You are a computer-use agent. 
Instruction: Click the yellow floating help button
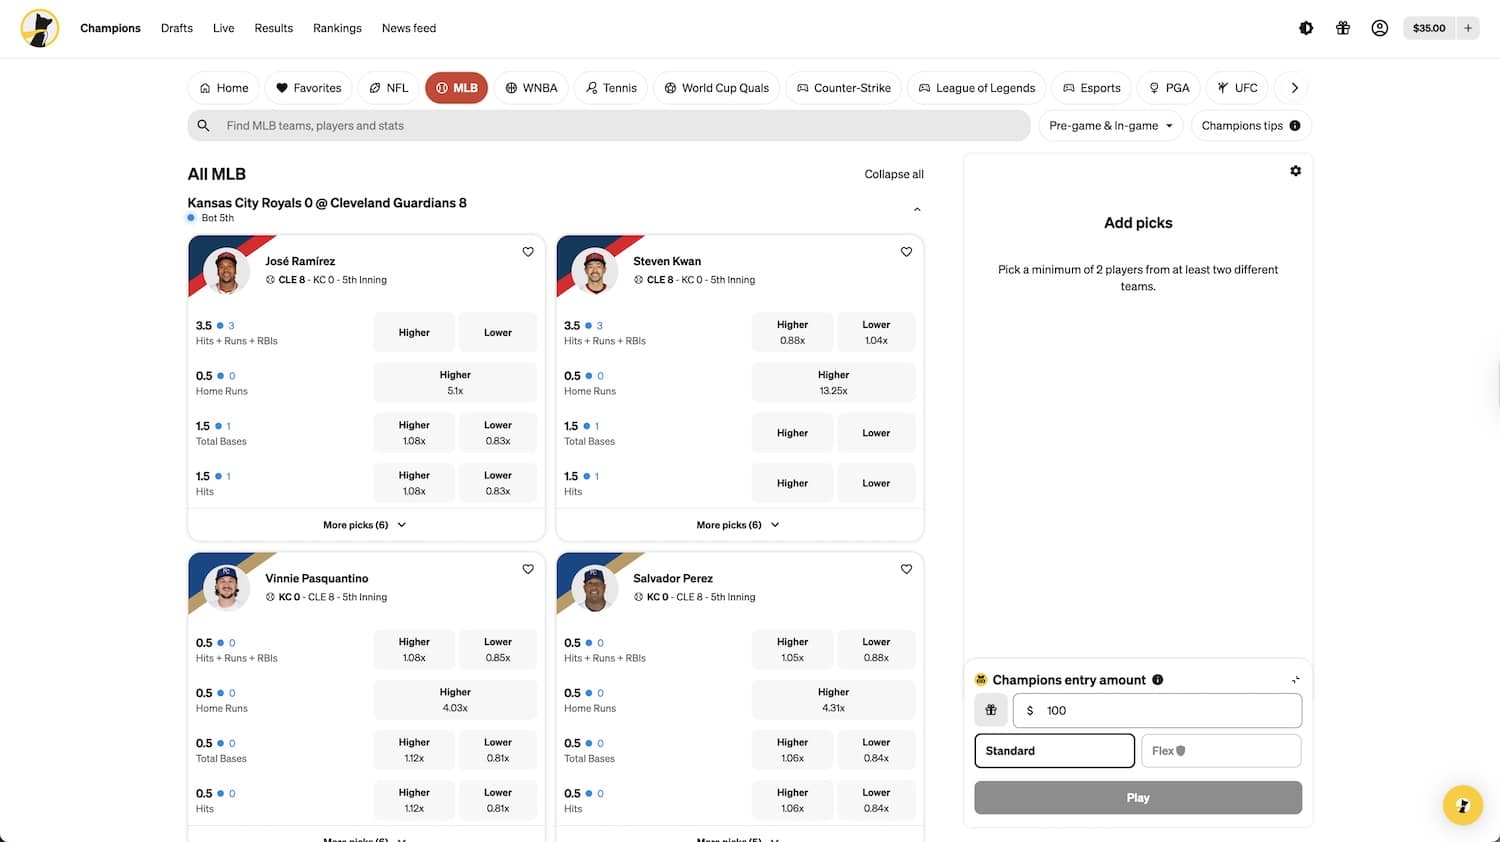coord(1462,805)
